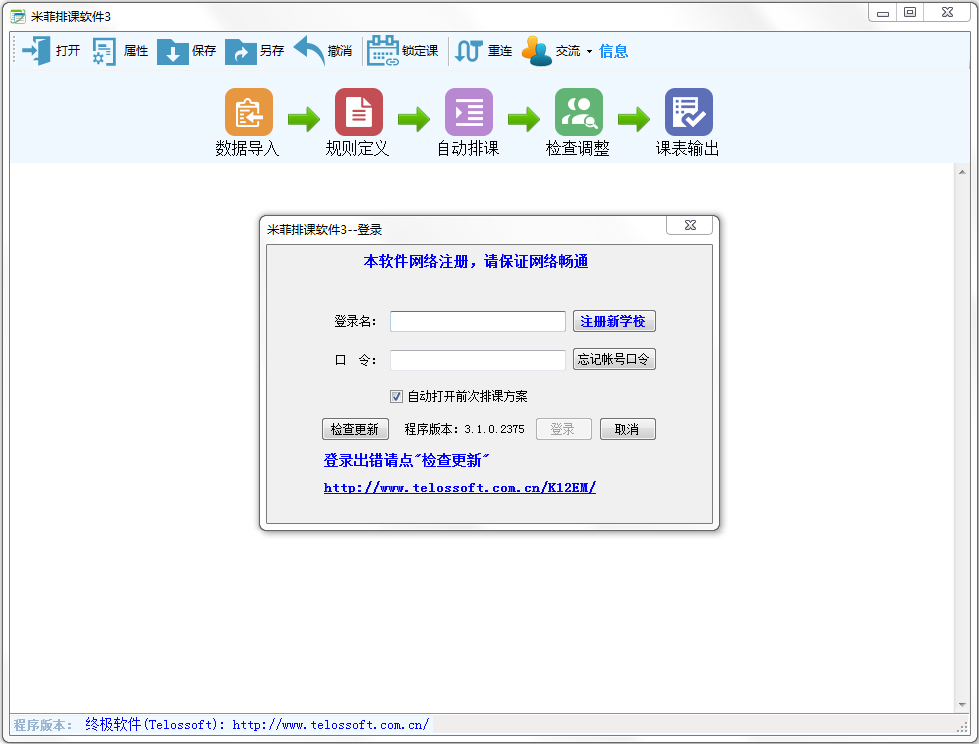
Task: Click the status bar telossoft.com.cn link
Action: (x=330, y=725)
